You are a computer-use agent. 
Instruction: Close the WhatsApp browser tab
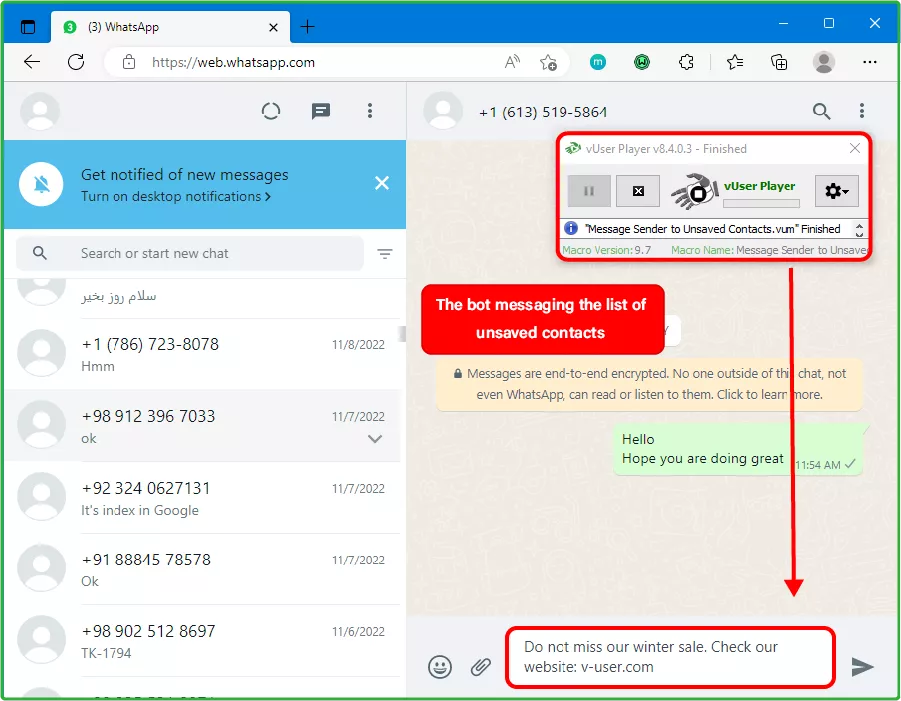click(x=274, y=27)
